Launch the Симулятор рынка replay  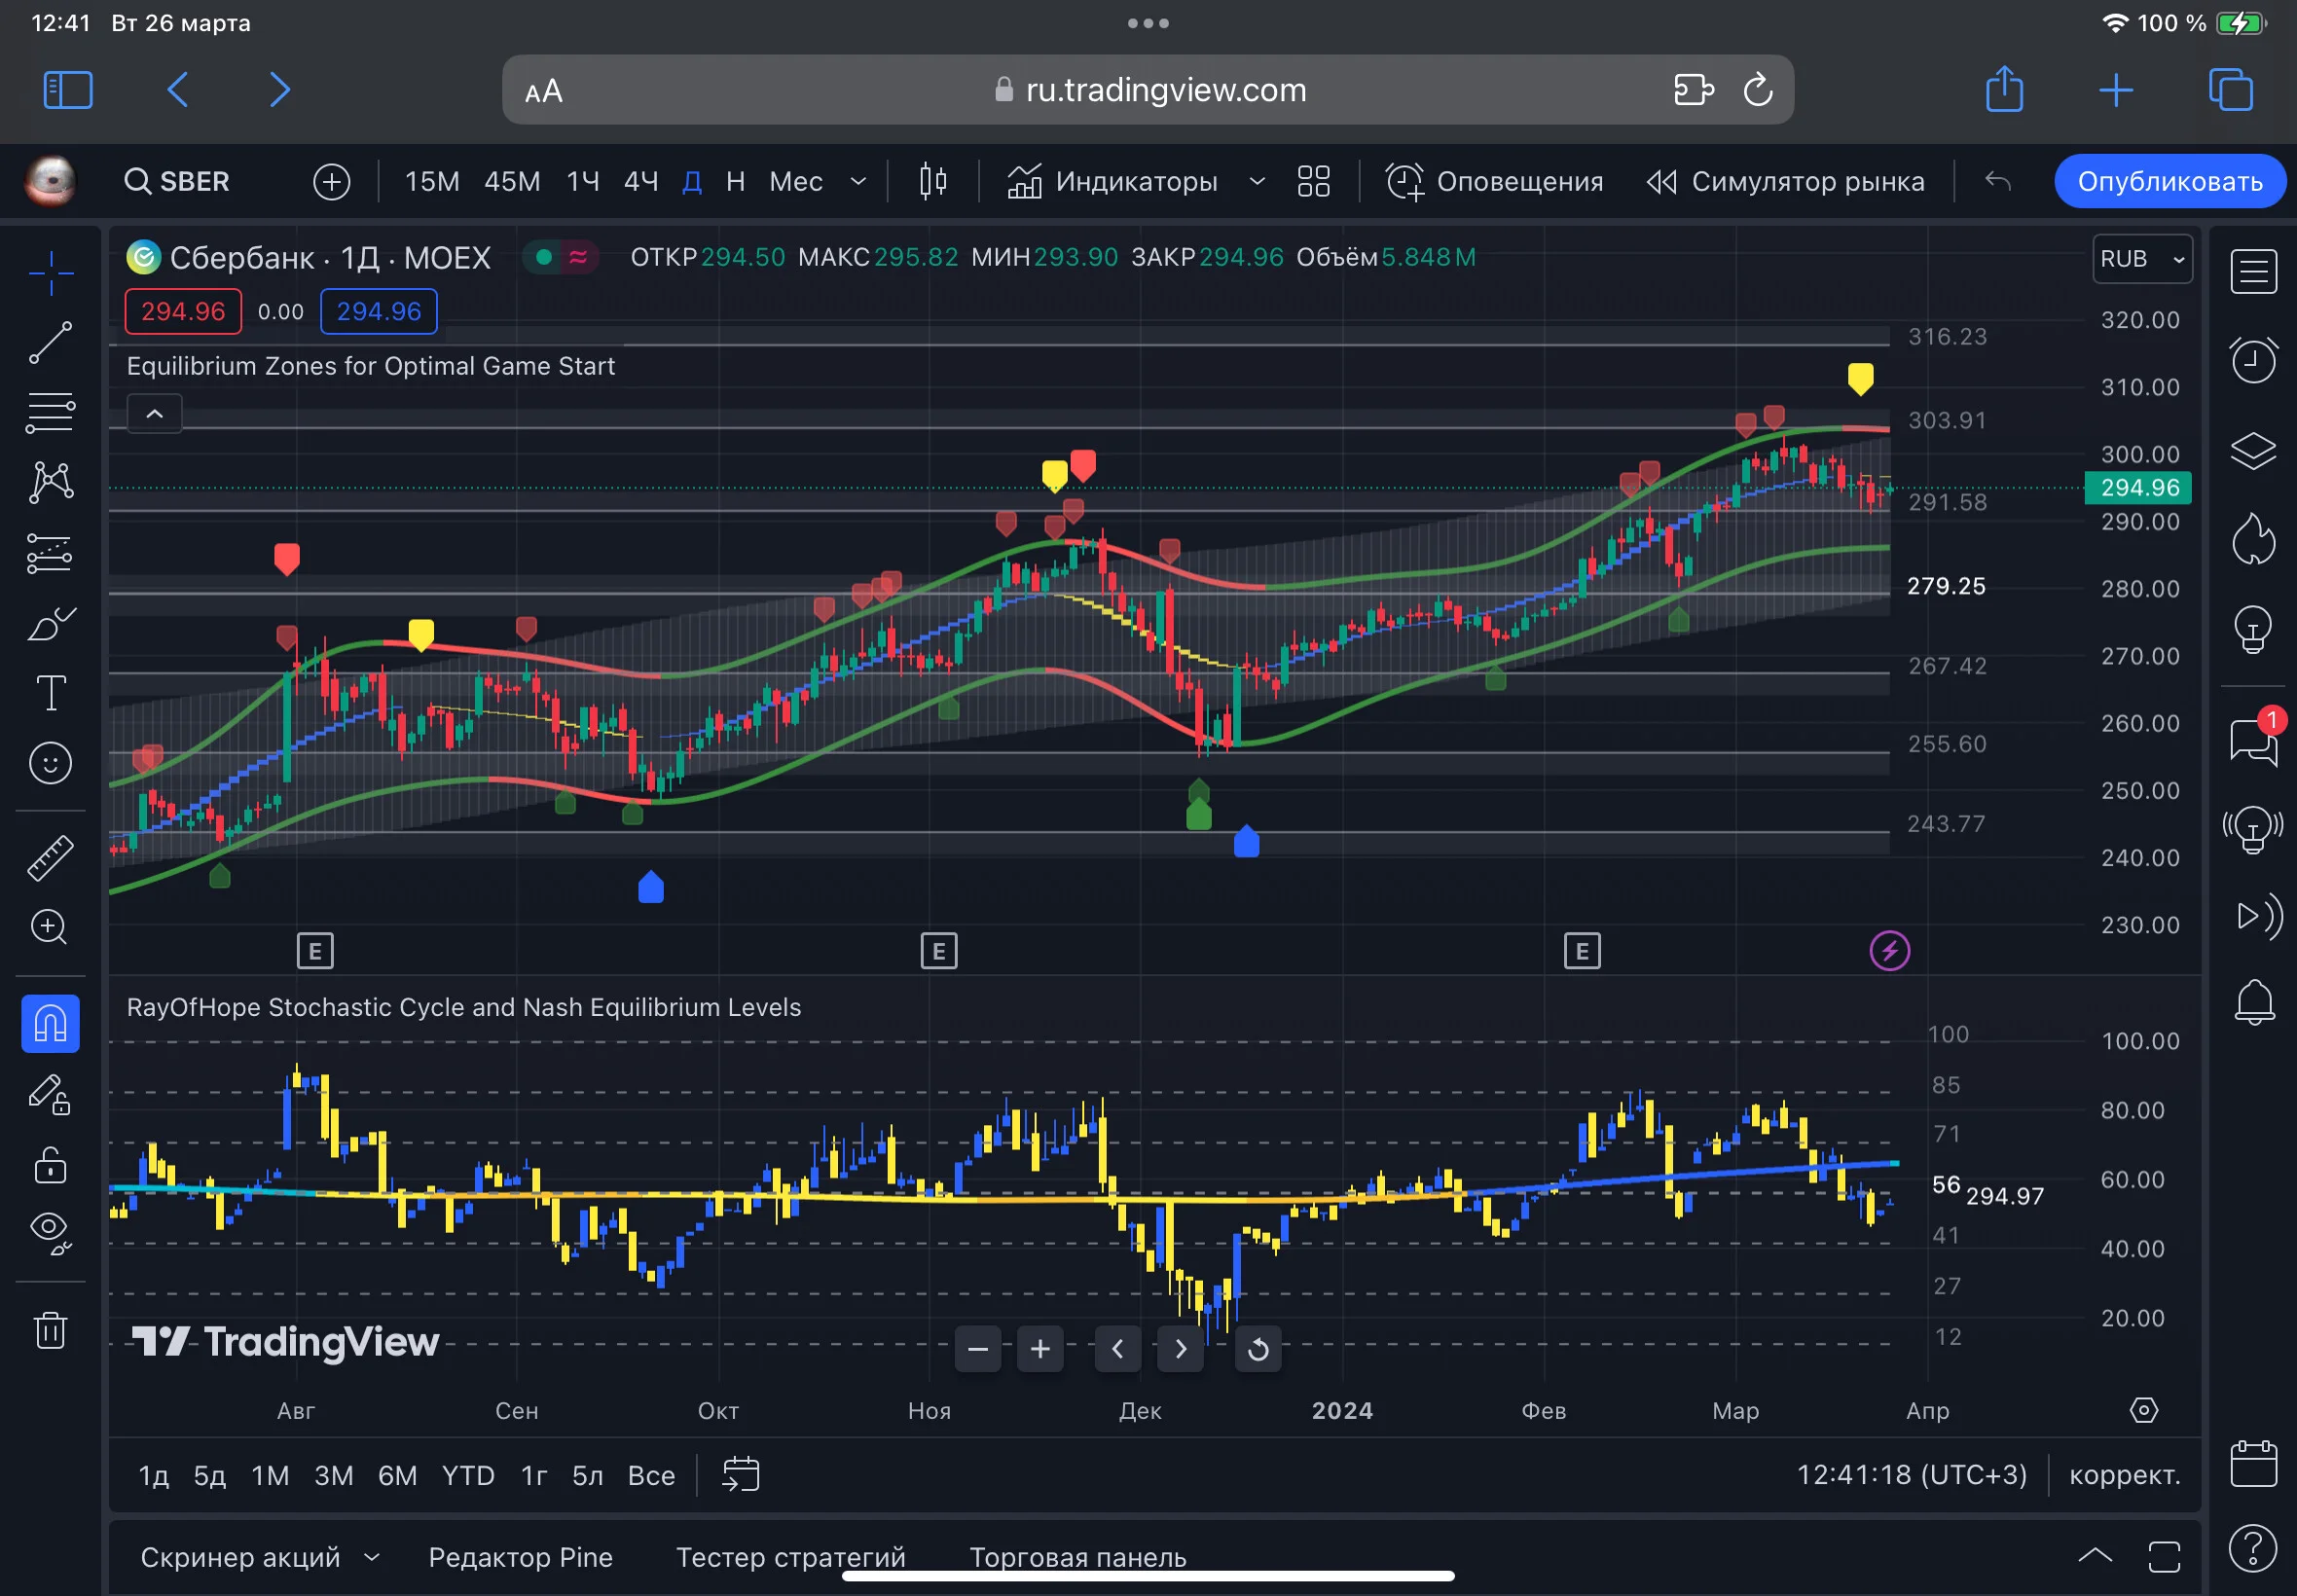pyautogui.click(x=1785, y=182)
